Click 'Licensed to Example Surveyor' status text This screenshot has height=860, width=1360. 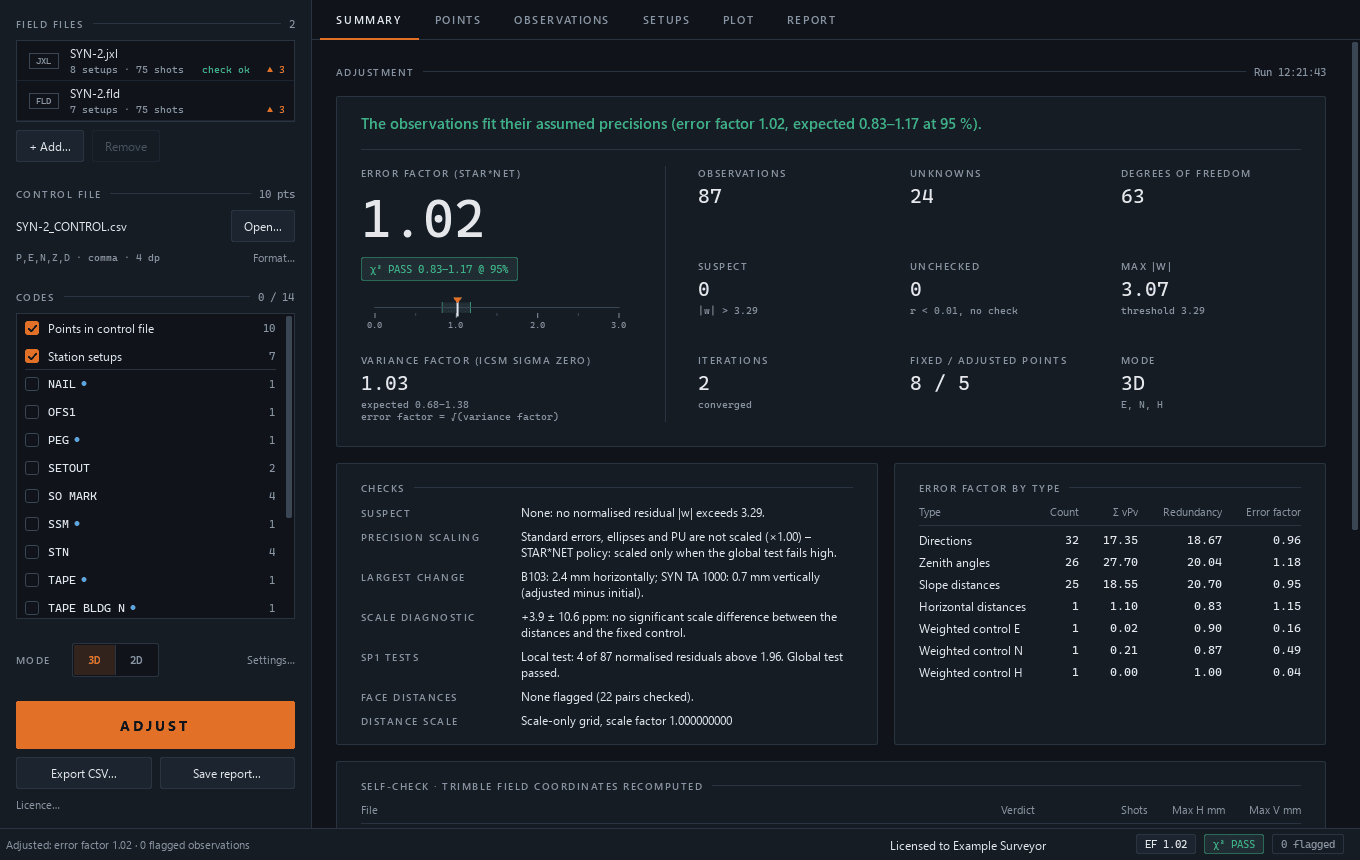pyautogui.click(x=968, y=845)
